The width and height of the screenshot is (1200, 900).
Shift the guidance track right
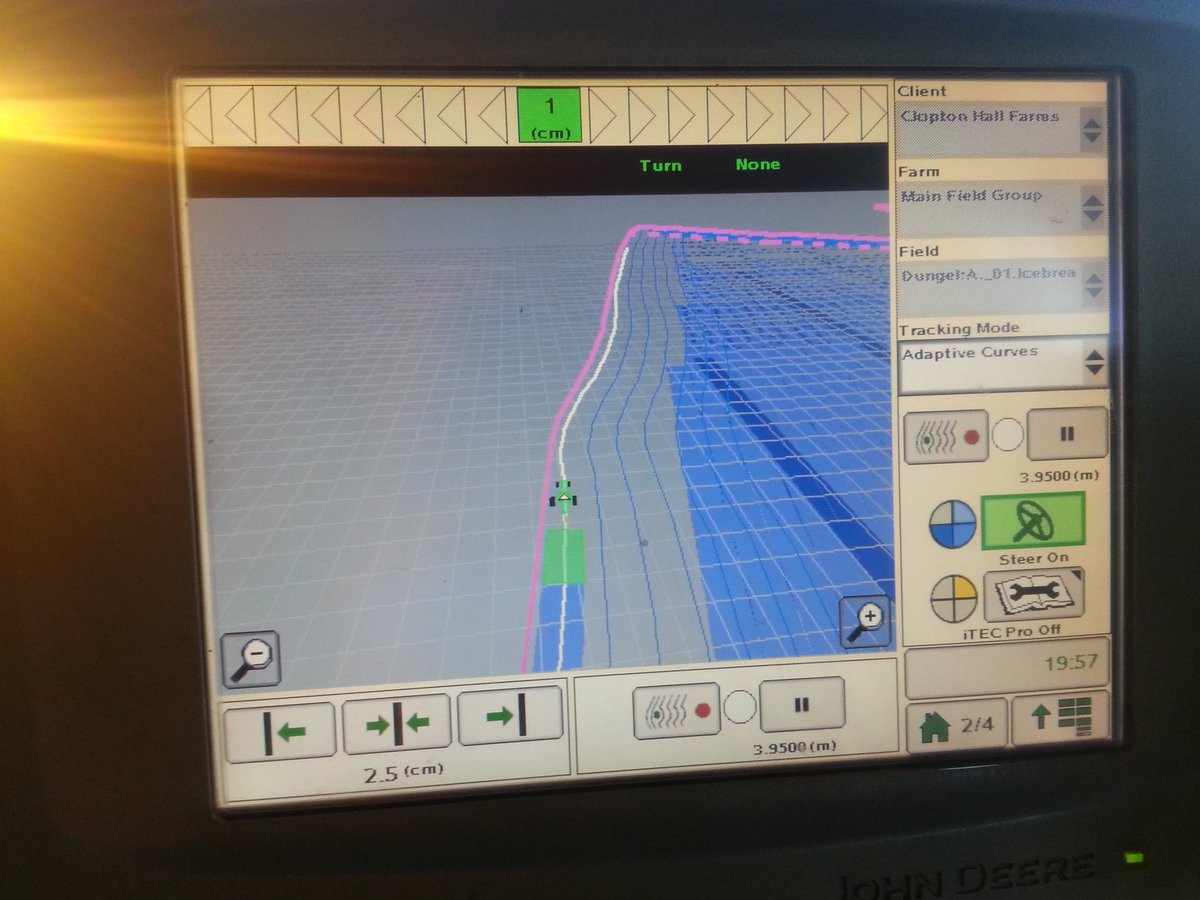(x=510, y=716)
